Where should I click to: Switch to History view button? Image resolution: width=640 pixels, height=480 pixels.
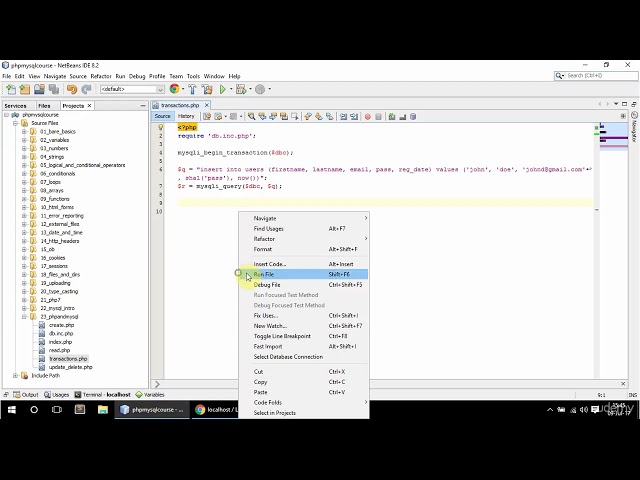(x=186, y=116)
